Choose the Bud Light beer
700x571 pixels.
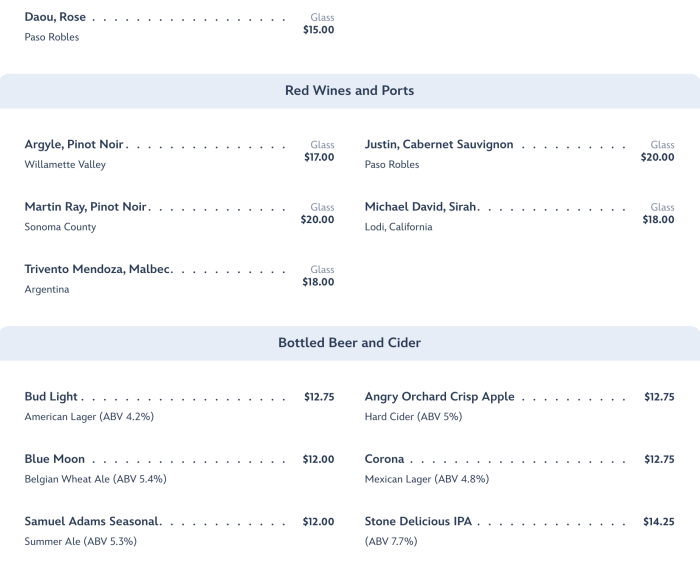52,397
